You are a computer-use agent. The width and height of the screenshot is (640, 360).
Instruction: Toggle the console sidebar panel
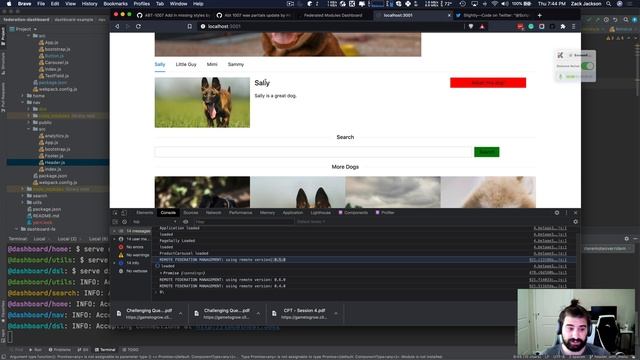(x=116, y=222)
